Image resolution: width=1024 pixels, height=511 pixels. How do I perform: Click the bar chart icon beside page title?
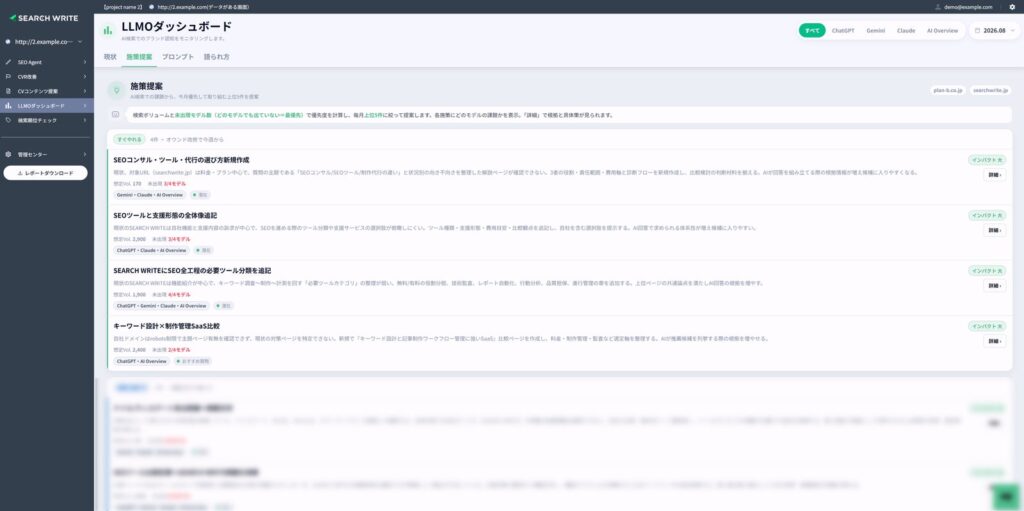[x=107, y=30]
